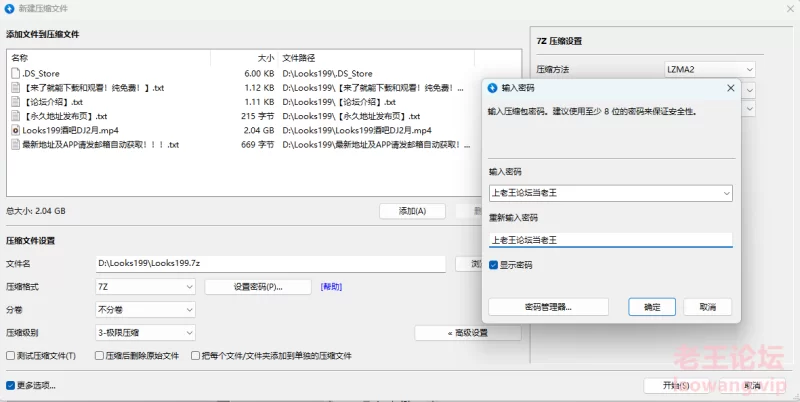Image resolution: width=800 pixels, height=402 pixels.
Task: Click the Looks199酒吧DJ2月.mp4 video file icon
Action: click(x=15, y=130)
